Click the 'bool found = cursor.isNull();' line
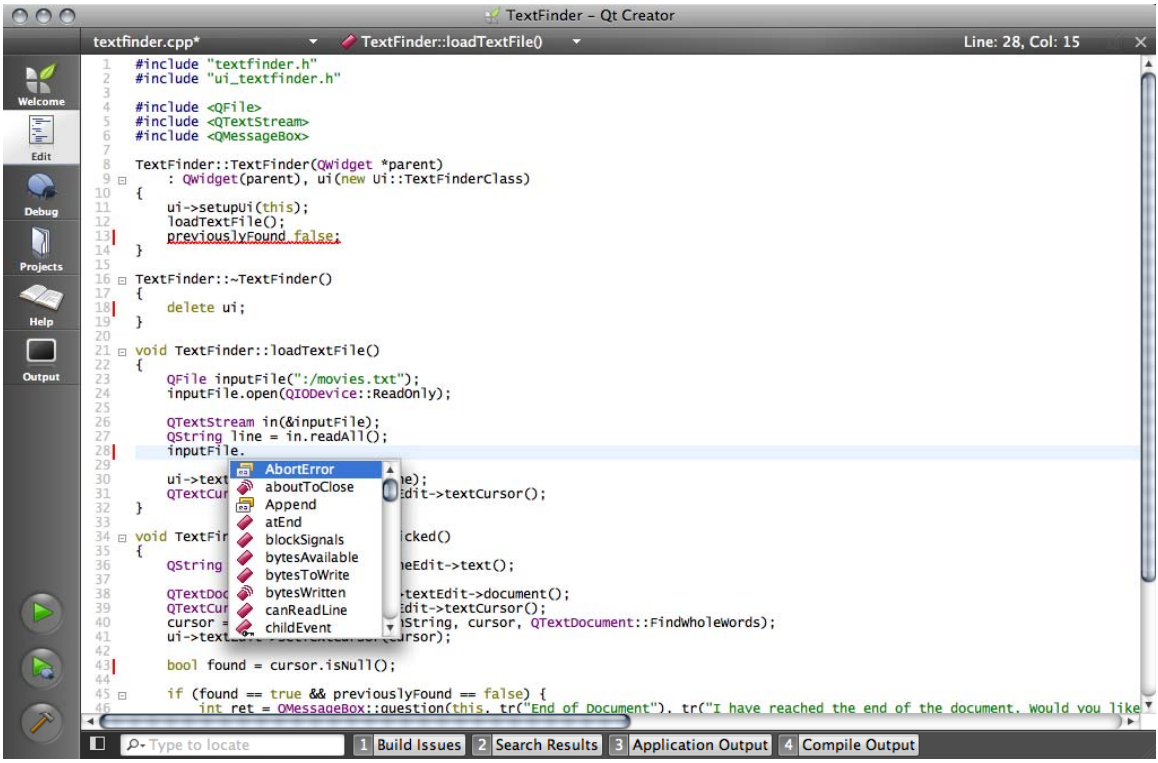Viewport: 1158px width, 763px height. pyautogui.click(x=281, y=666)
